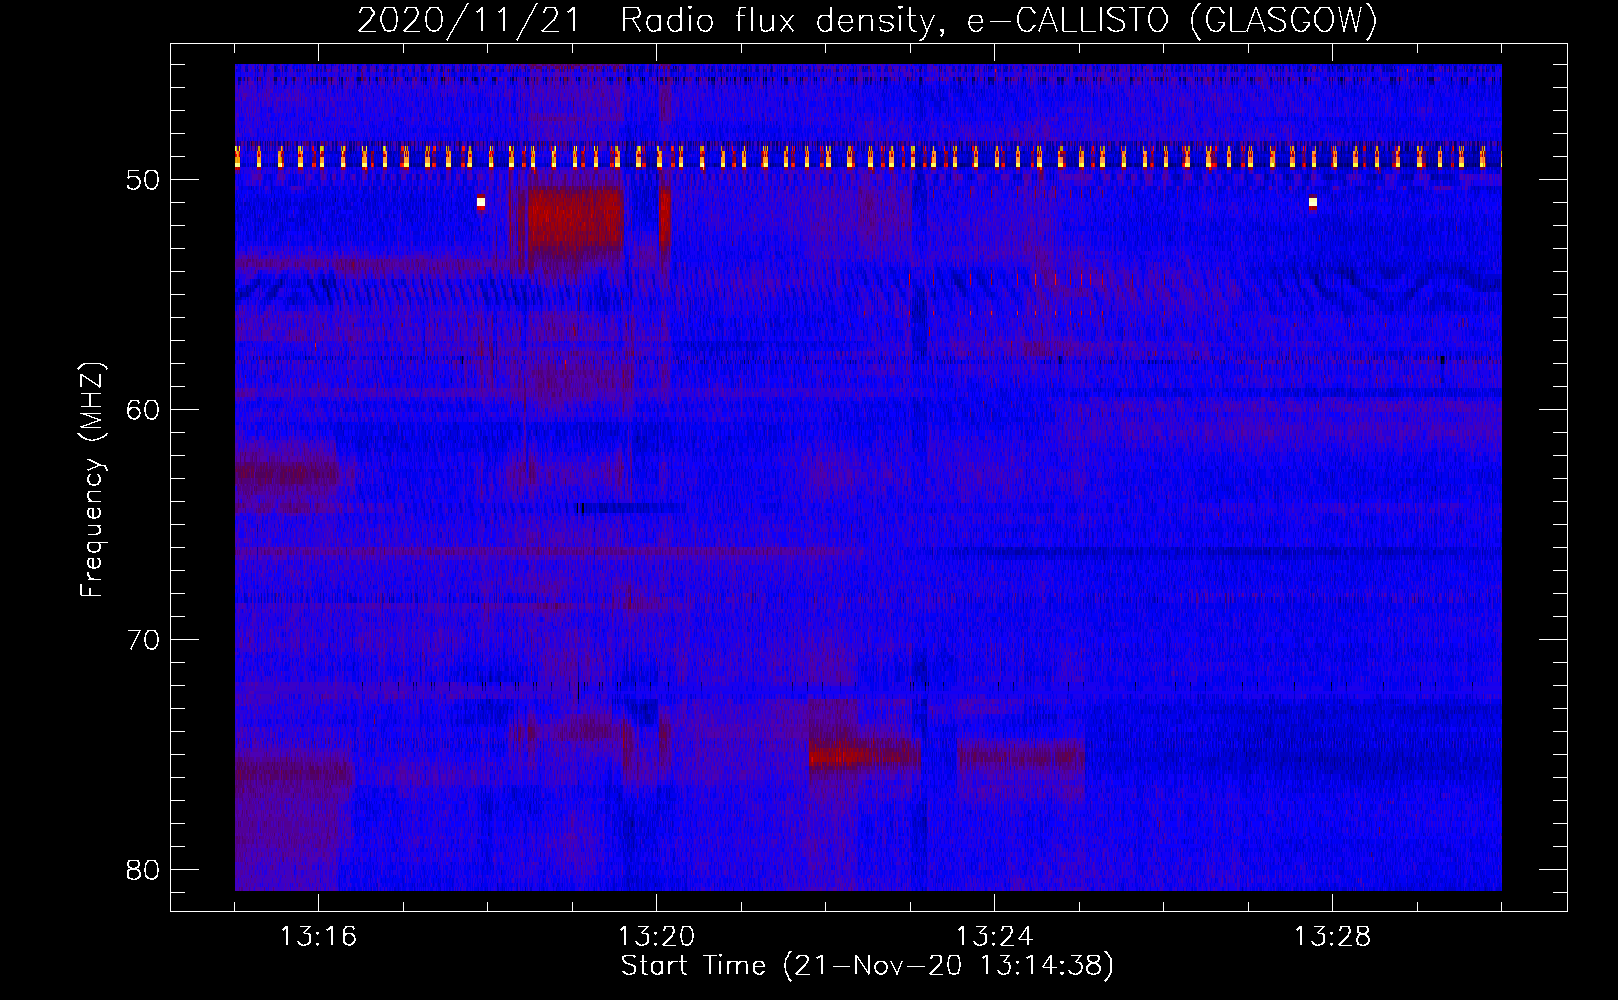Click the 13:24 time tick label
The width and height of the screenshot is (1618, 1000).
pyautogui.click(x=994, y=937)
